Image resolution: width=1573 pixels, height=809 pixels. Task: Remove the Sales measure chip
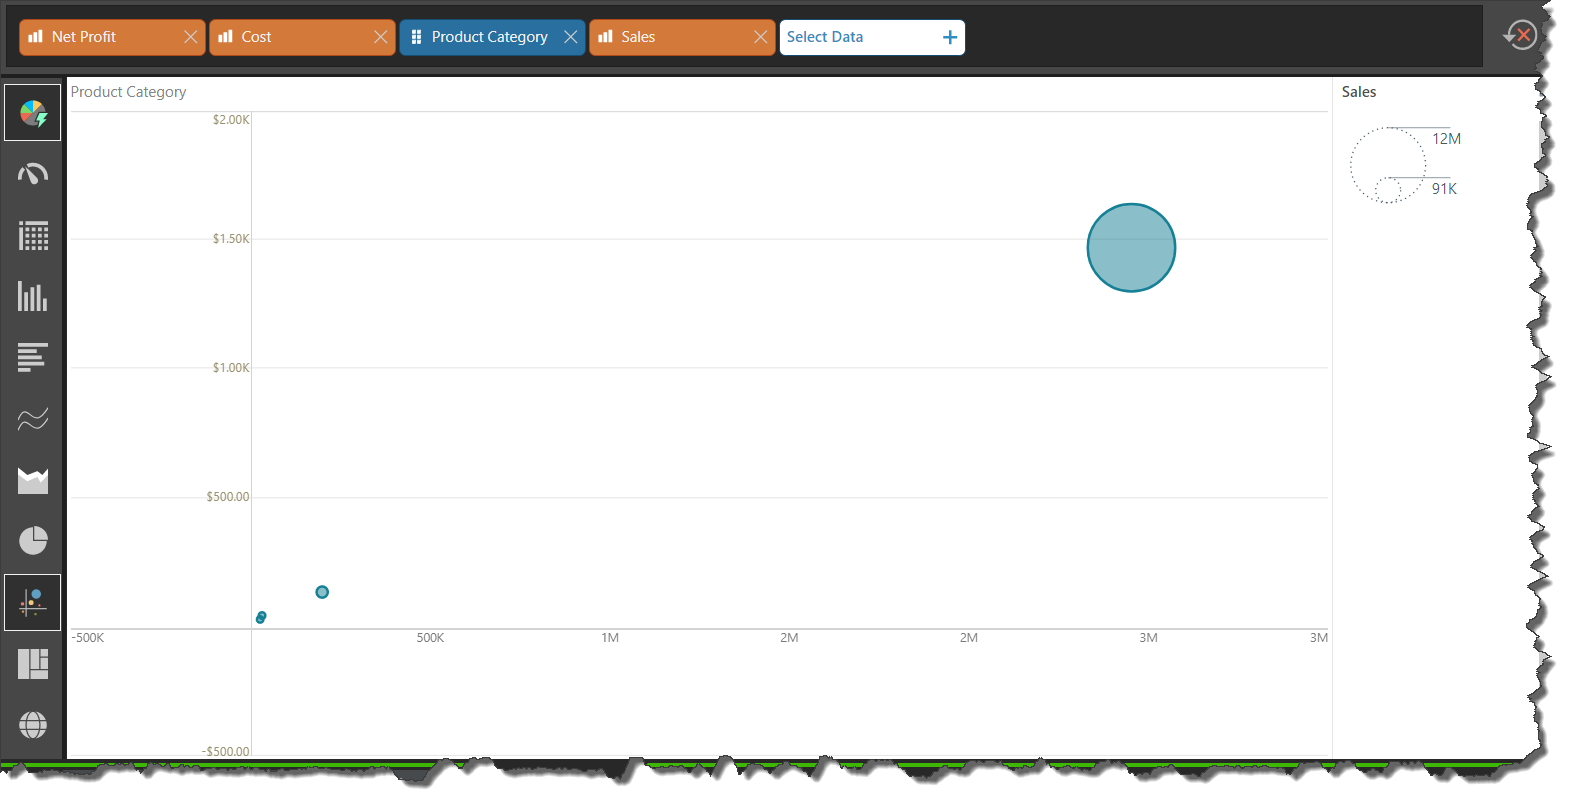760,37
